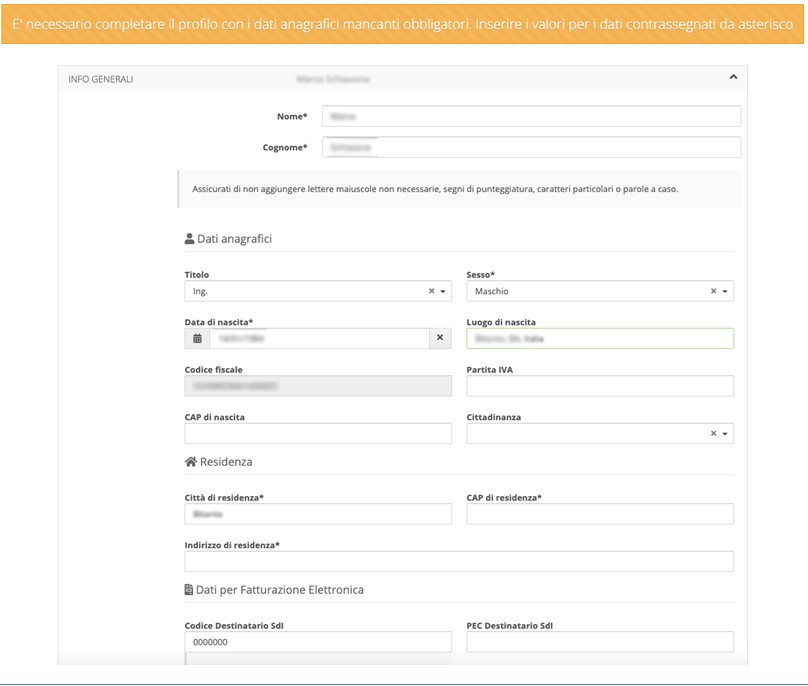Focus the Luogo di nascita field
808x686 pixels.
[599, 339]
